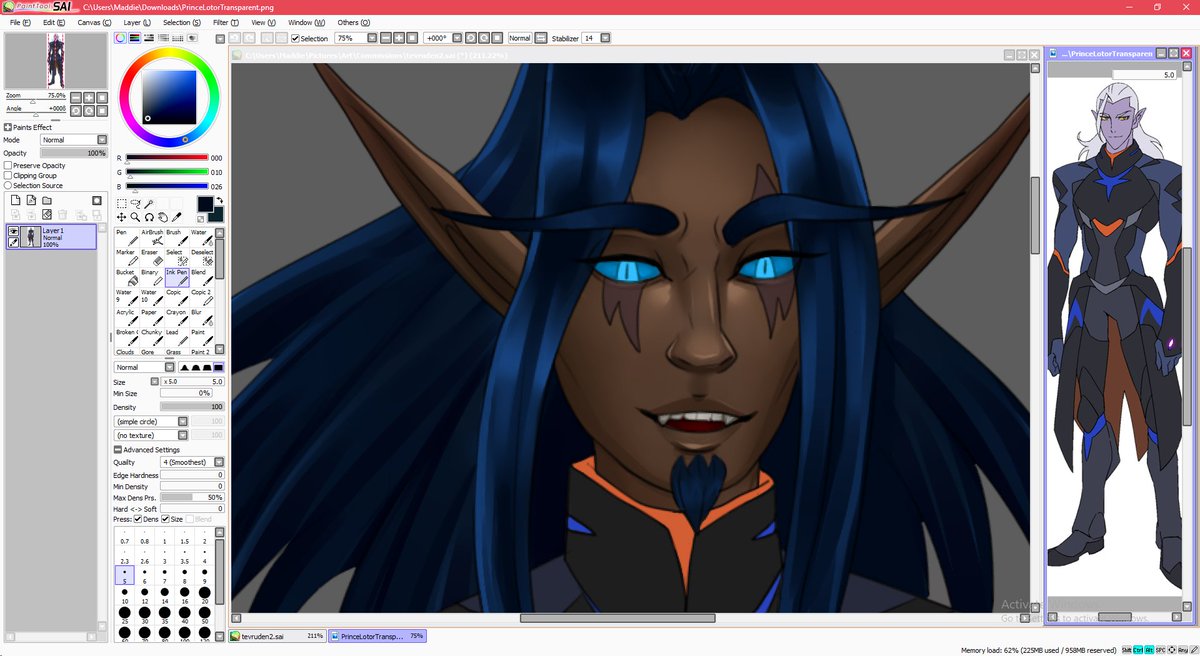Open the Canvas menu
Screen dimensions: 1200x656
pyautogui.click(x=92, y=22)
